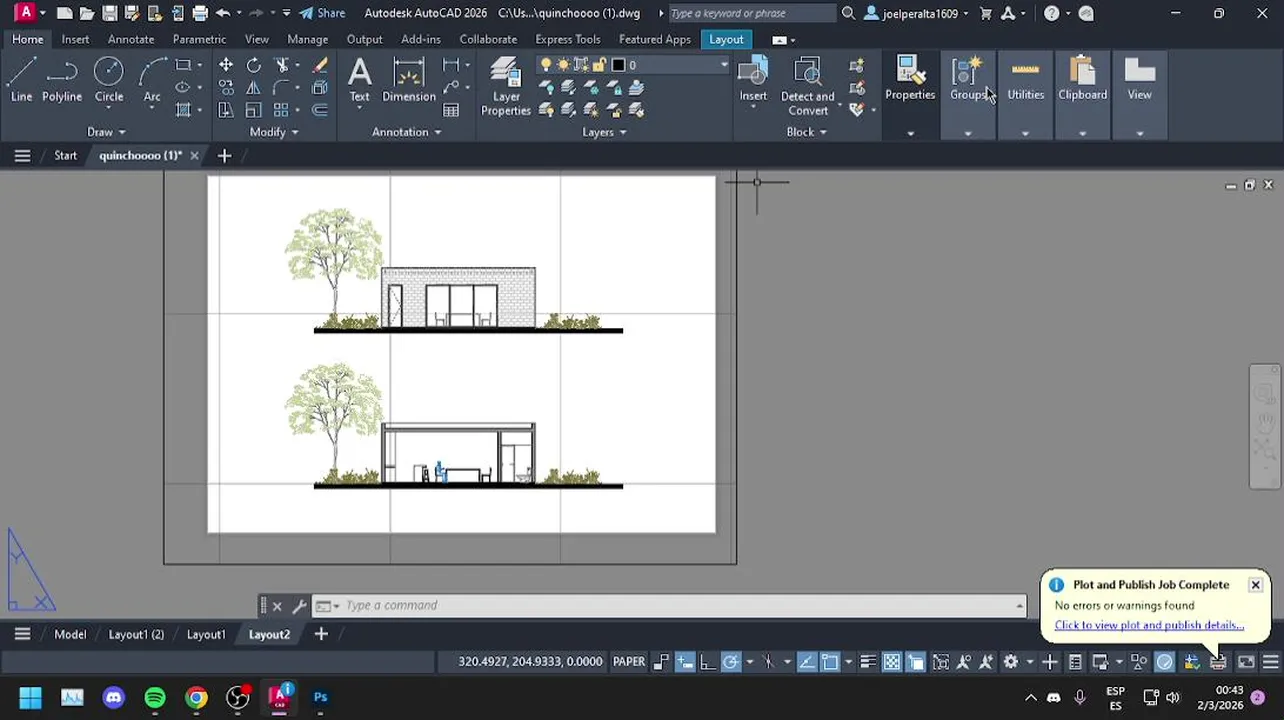This screenshot has height=720, width=1284.
Task: Open the Start file tab
Action: click(x=65, y=155)
